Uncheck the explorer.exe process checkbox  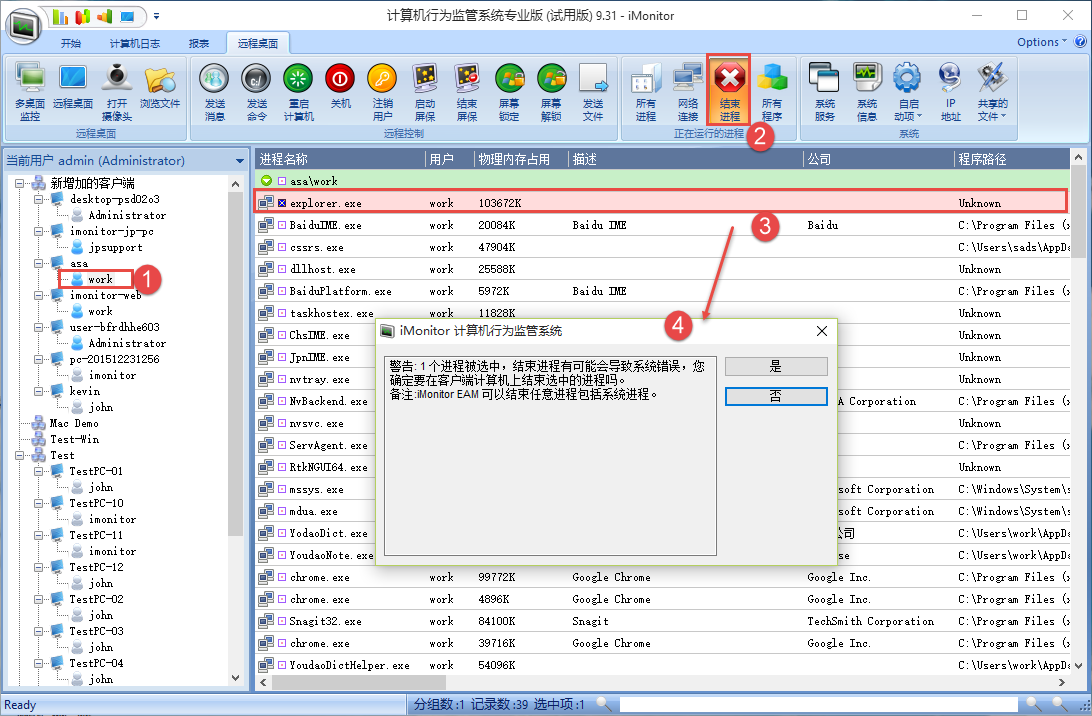(x=282, y=204)
